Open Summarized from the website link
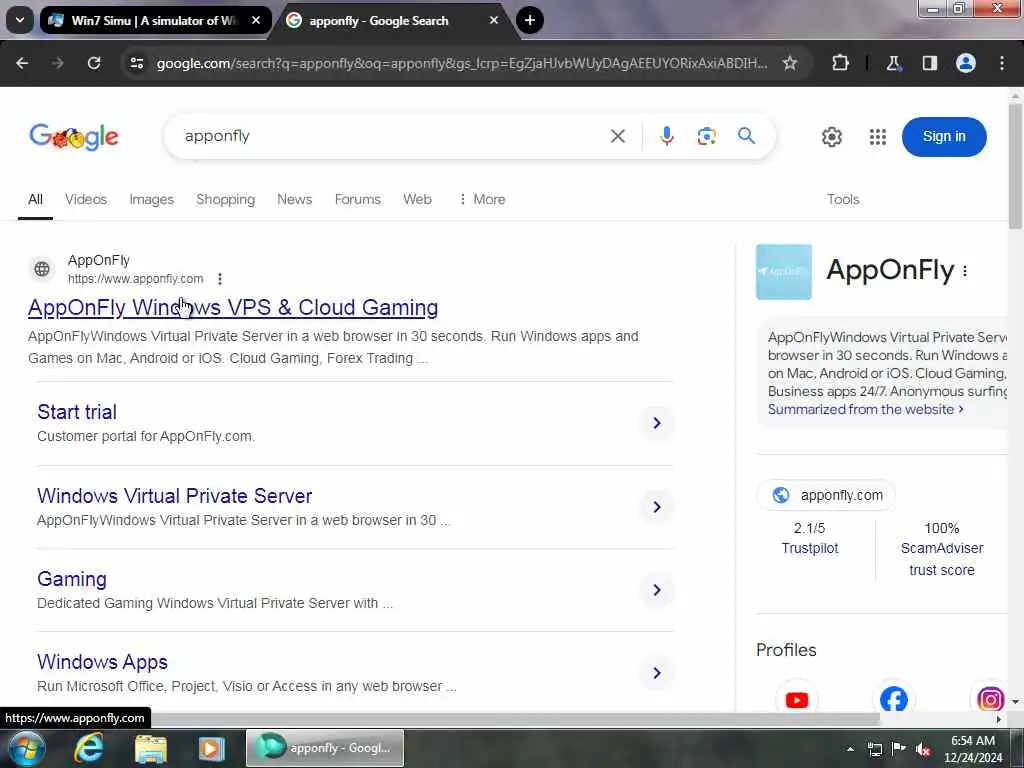1024x768 pixels. pyautogui.click(x=865, y=409)
